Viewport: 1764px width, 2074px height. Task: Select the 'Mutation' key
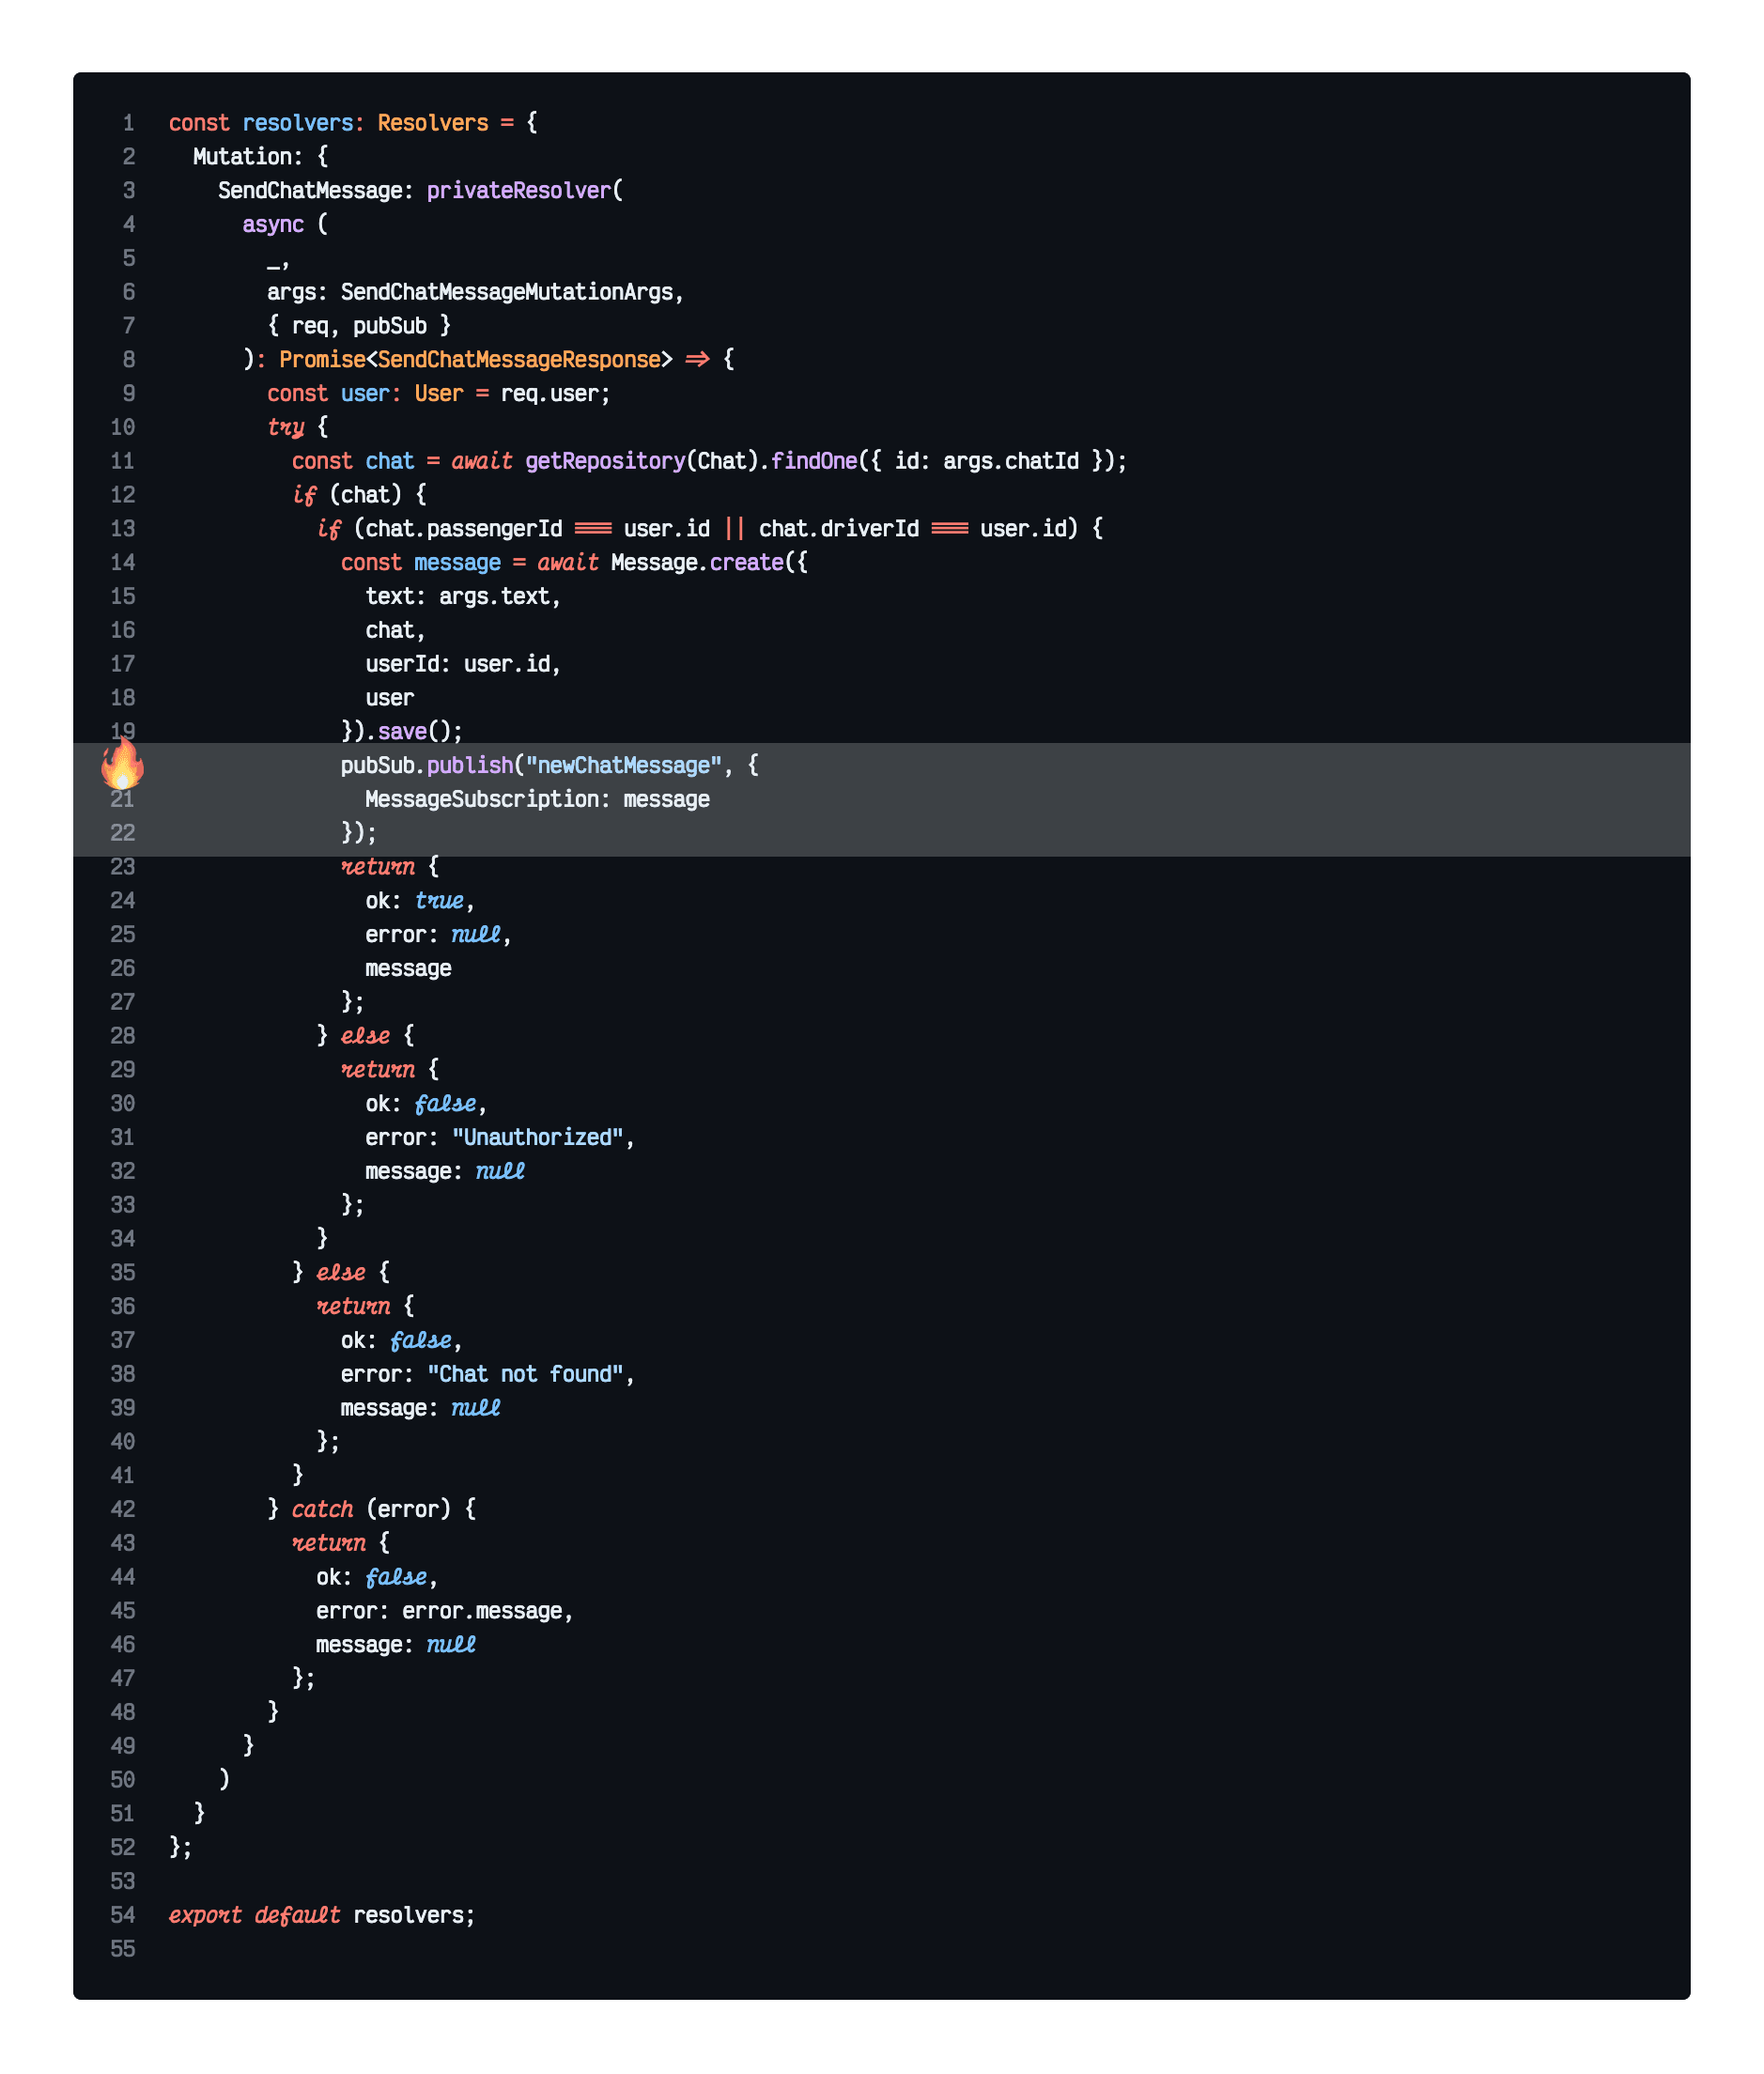(x=242, y=157)
